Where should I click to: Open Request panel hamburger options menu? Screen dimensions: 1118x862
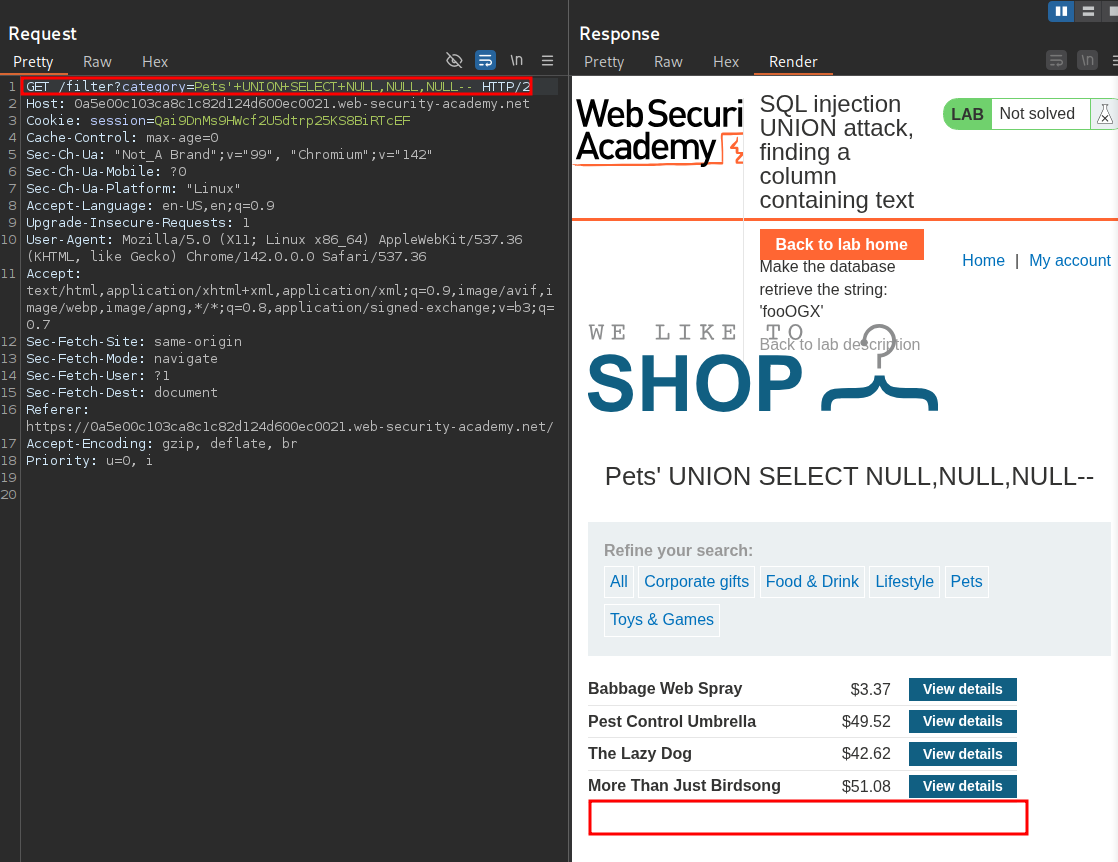tap(547, 60)
